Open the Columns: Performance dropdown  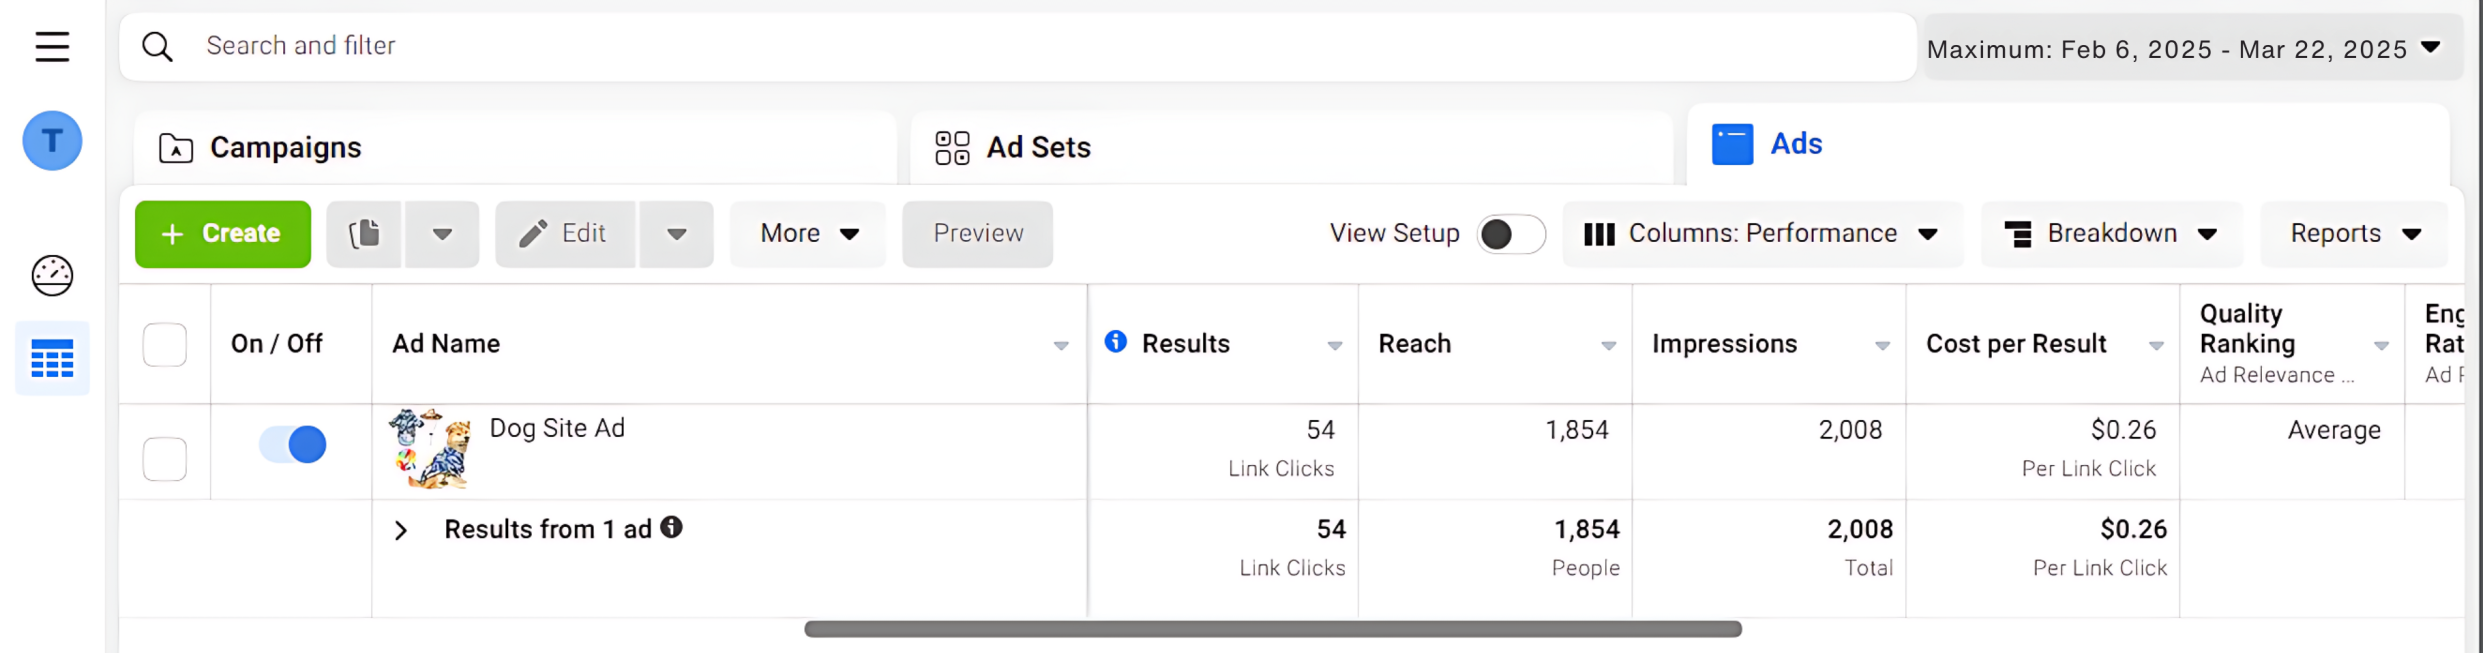[x=1761, y=234]
